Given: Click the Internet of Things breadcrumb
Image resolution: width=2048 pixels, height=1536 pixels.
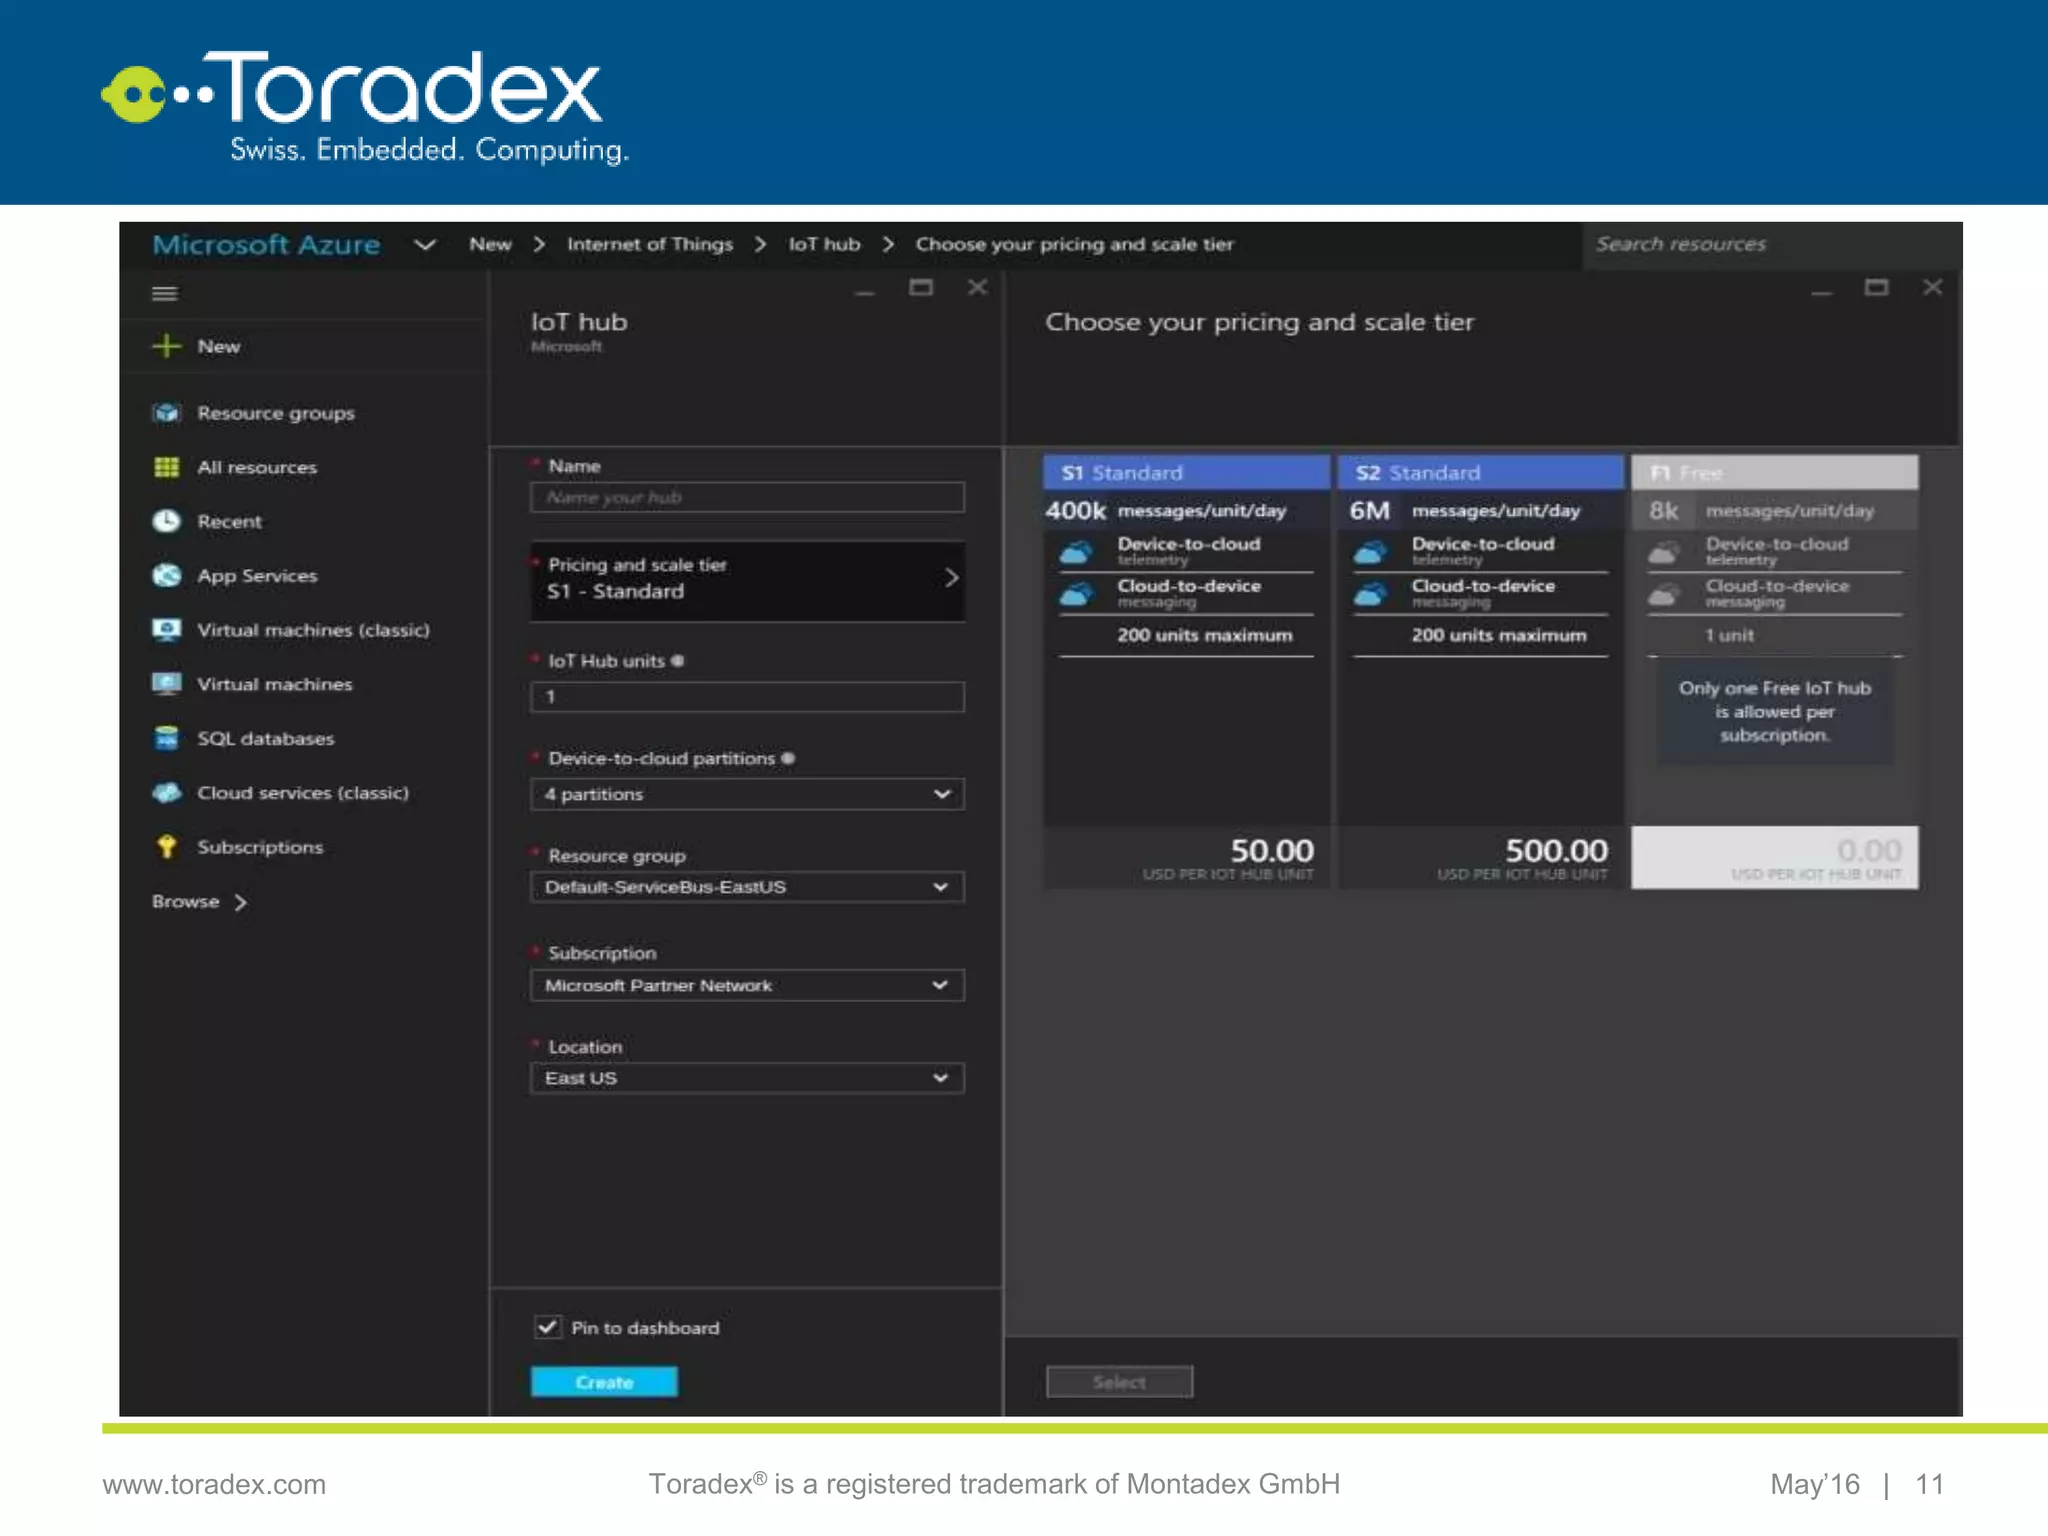Looking at the screenshot, I should click(x=650, y=244).
